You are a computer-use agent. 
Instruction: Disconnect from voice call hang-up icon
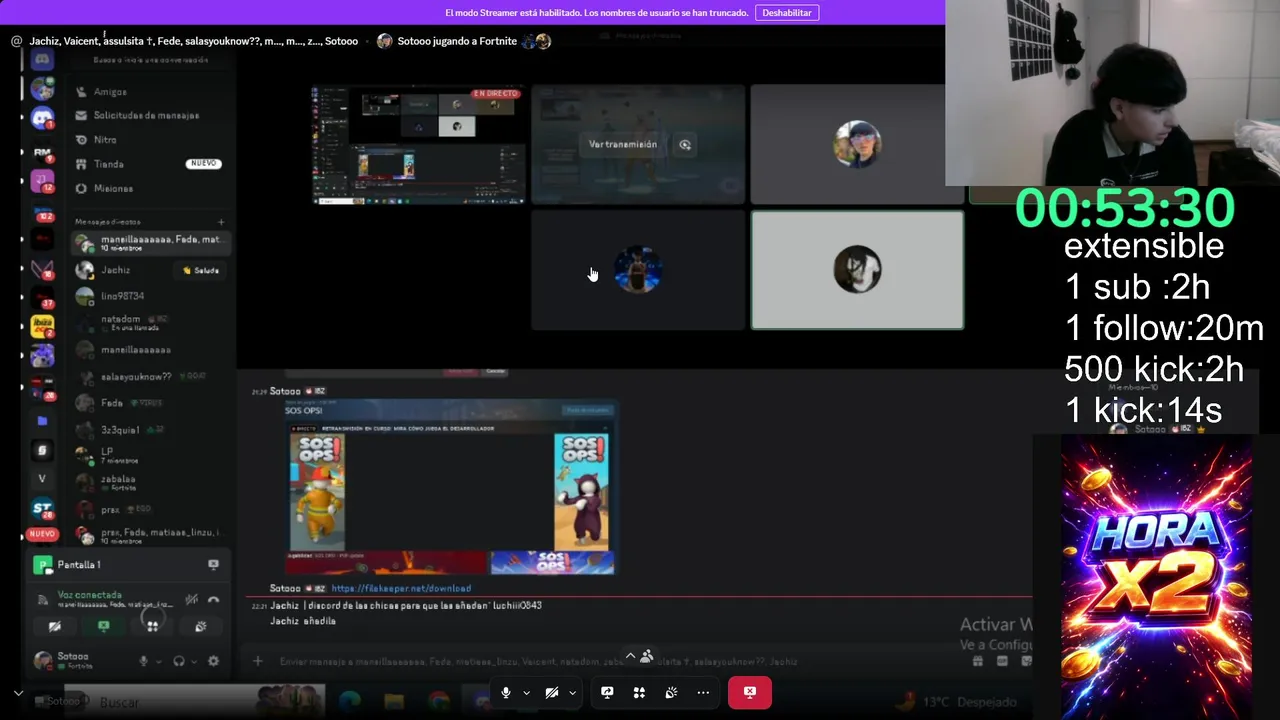213,599
